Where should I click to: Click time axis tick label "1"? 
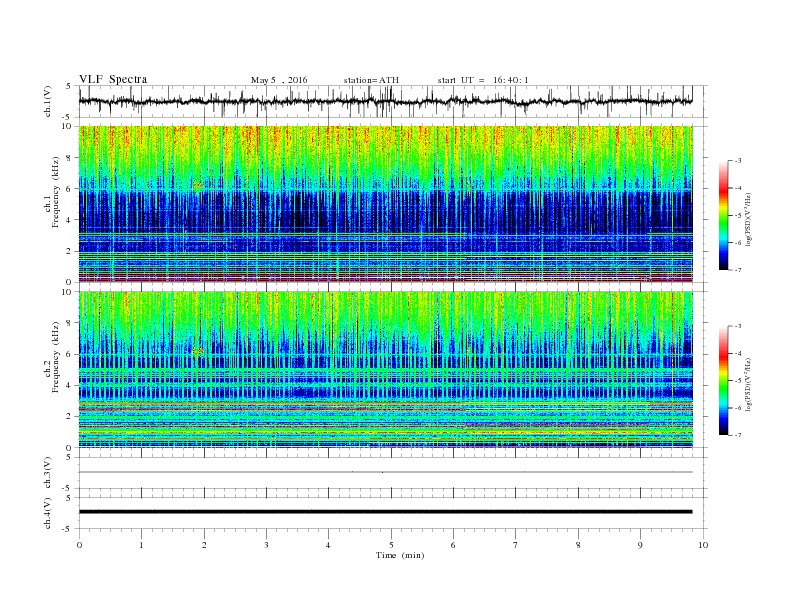point(141,545)
